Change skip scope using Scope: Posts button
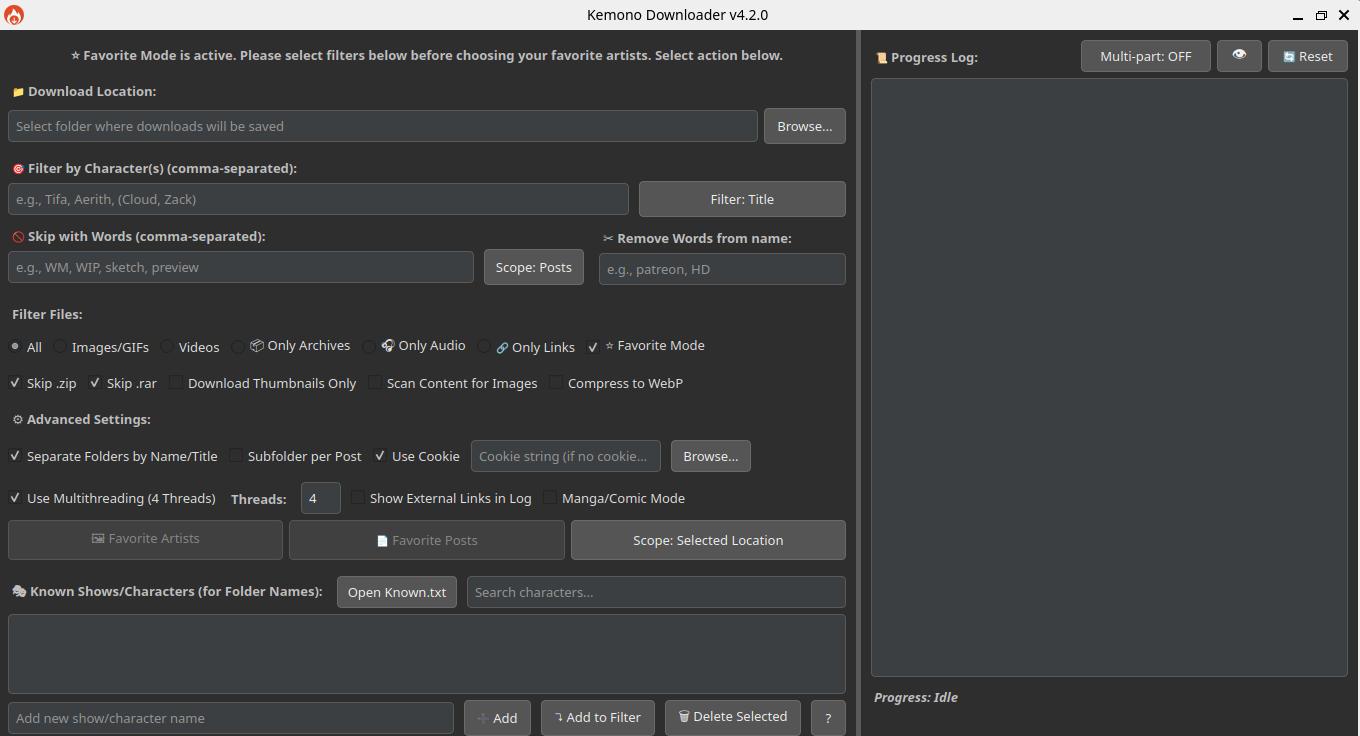The width and height of the screenshot is (1360, 736). pos(533,266)
